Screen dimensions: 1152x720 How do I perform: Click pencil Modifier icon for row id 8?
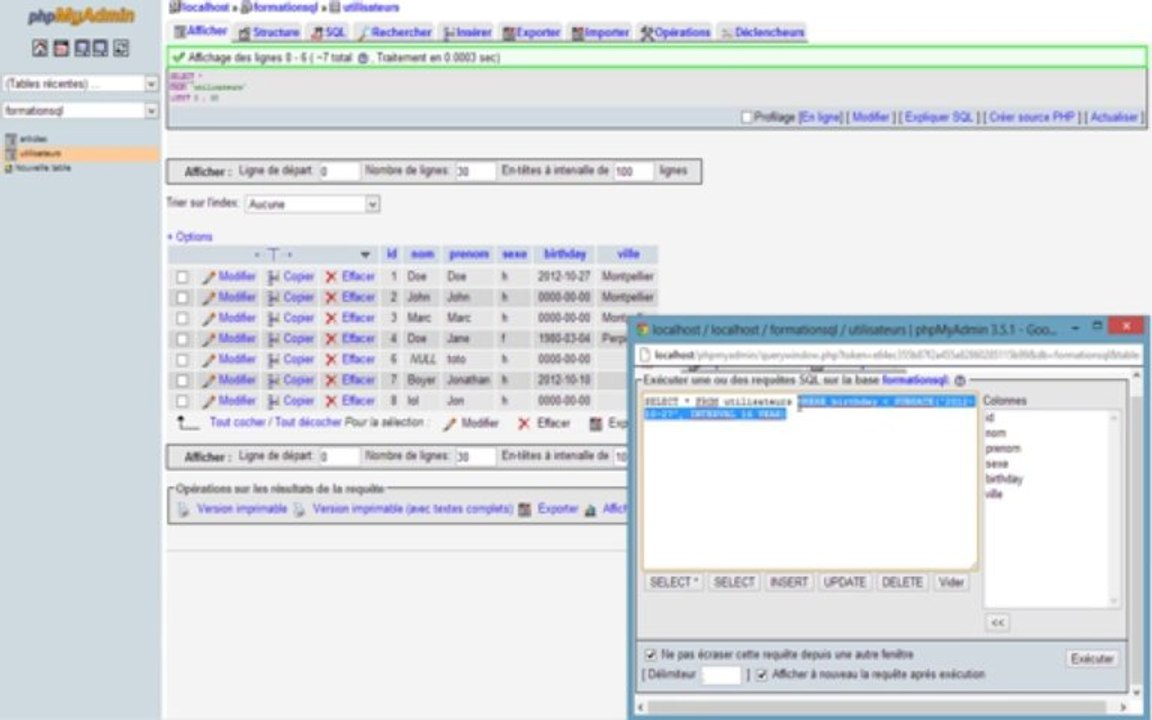pyautogui.click(x=209, y=401)
